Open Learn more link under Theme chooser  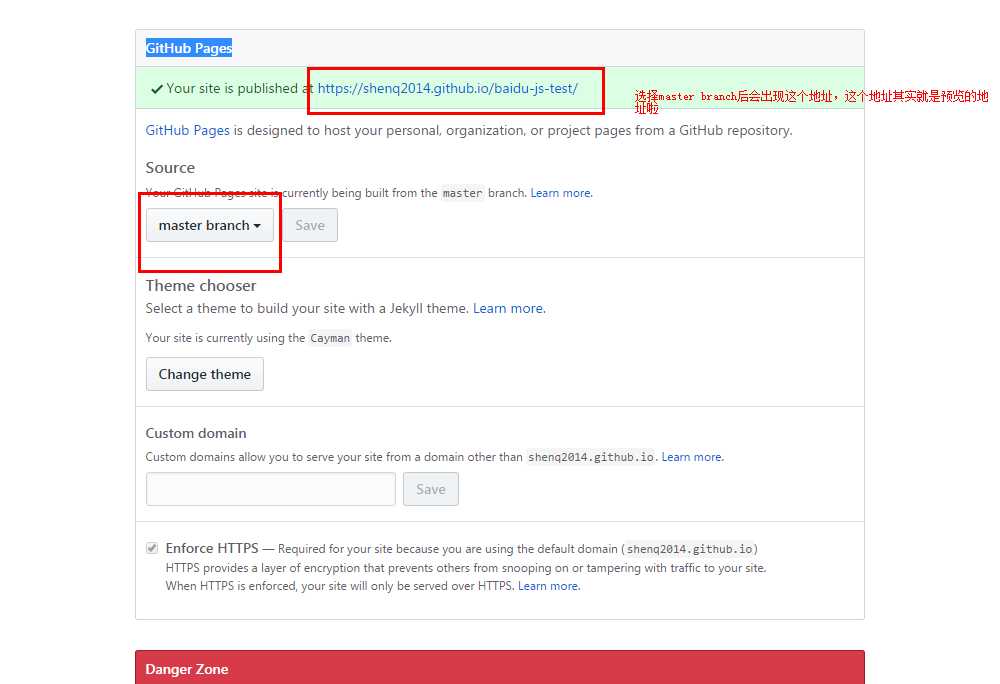[x=509, y=309]
